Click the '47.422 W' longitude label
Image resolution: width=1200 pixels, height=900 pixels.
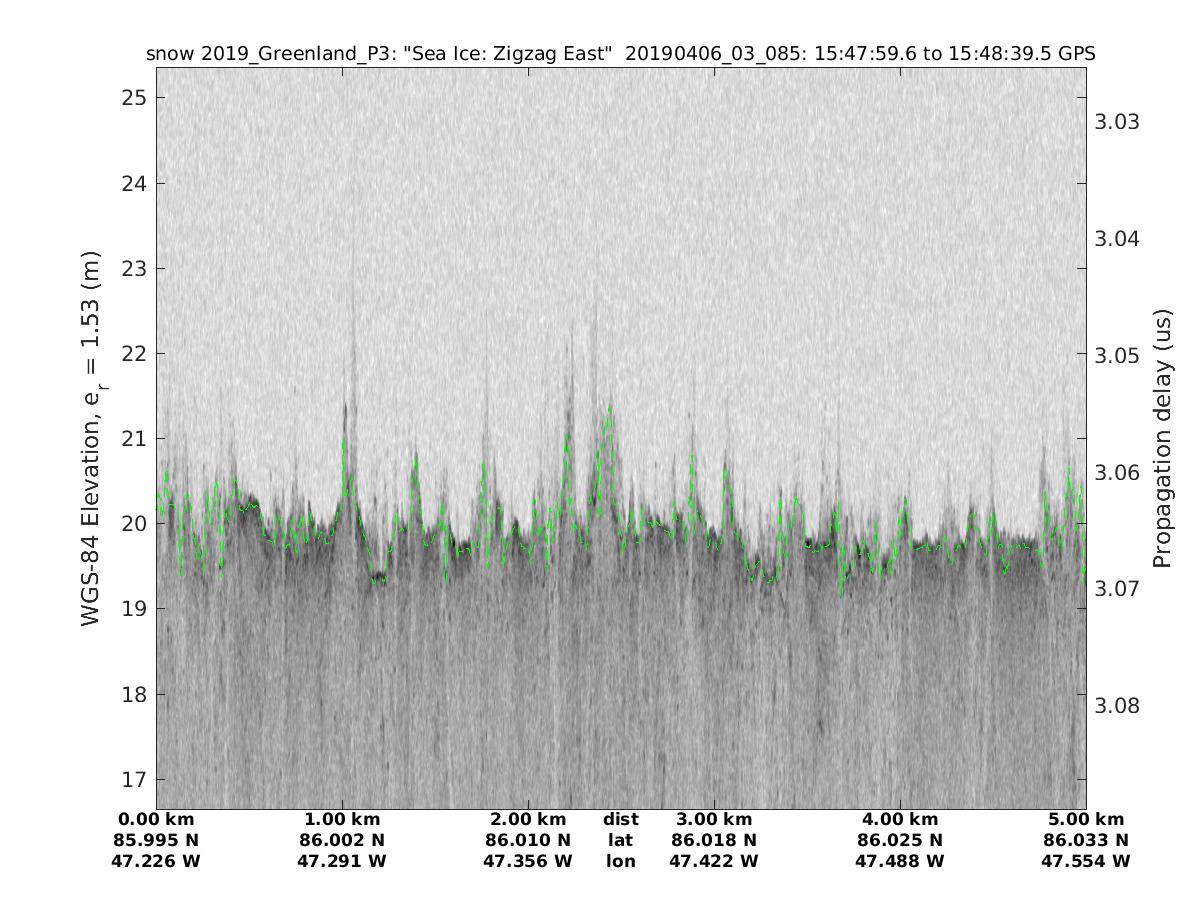[x=714, y=861]
